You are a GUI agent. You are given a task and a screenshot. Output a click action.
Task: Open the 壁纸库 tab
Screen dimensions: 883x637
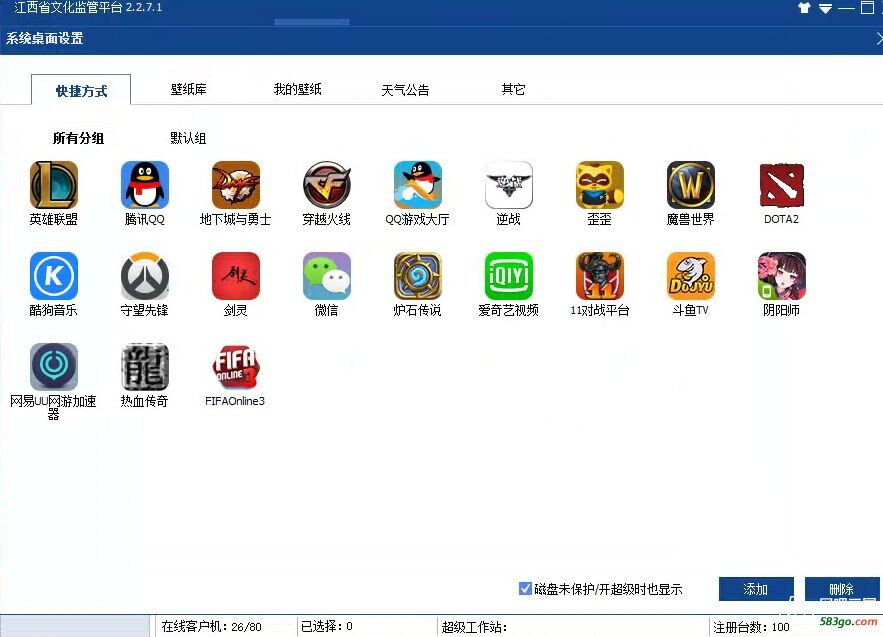point(189,89)
